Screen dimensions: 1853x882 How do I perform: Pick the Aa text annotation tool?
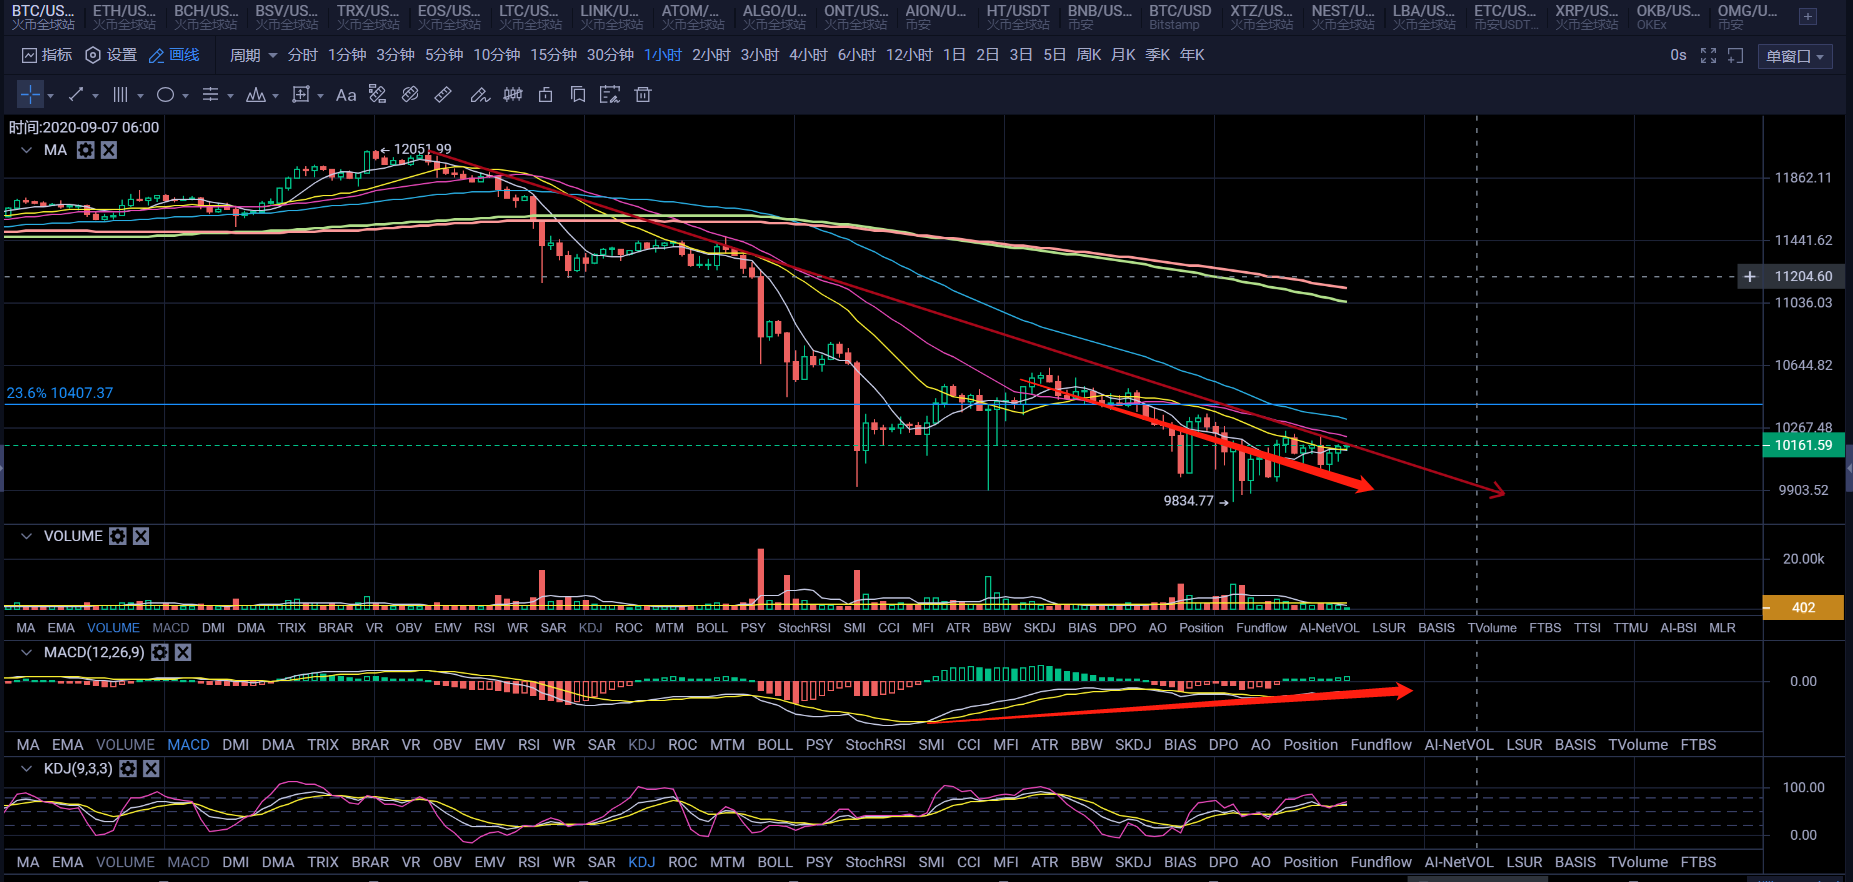(346, 95)
